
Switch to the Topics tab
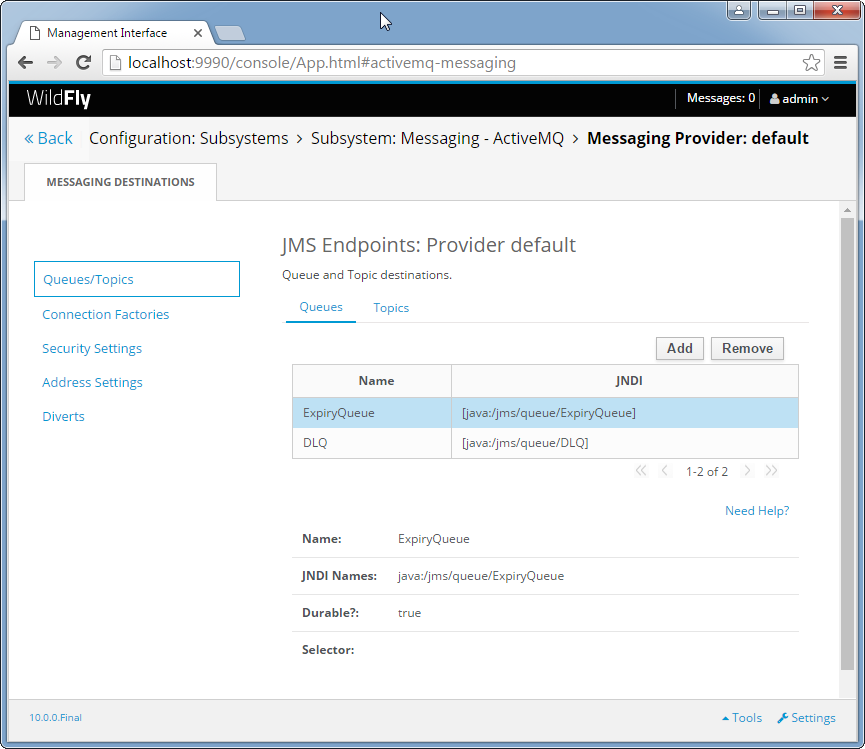[x=391, y=308]
